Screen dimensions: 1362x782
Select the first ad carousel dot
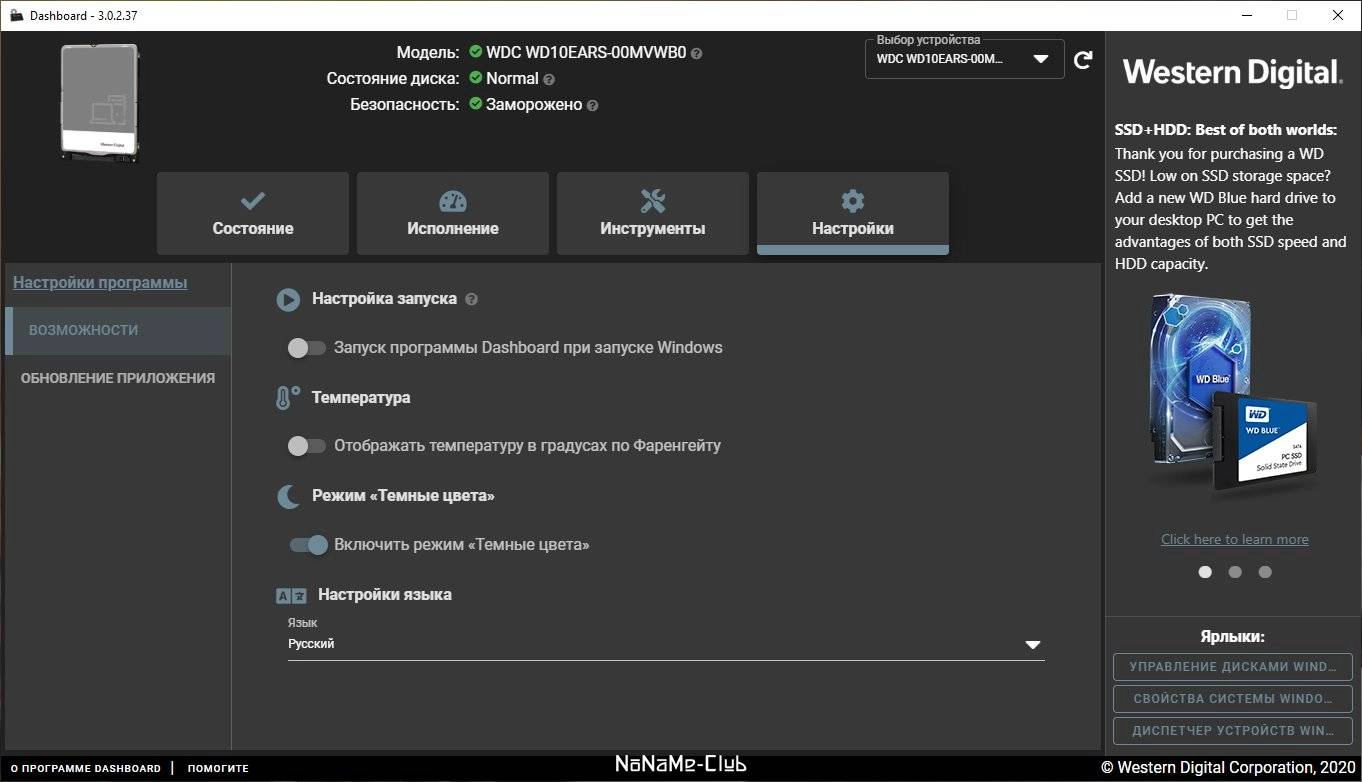click(x=1205, y=572)
